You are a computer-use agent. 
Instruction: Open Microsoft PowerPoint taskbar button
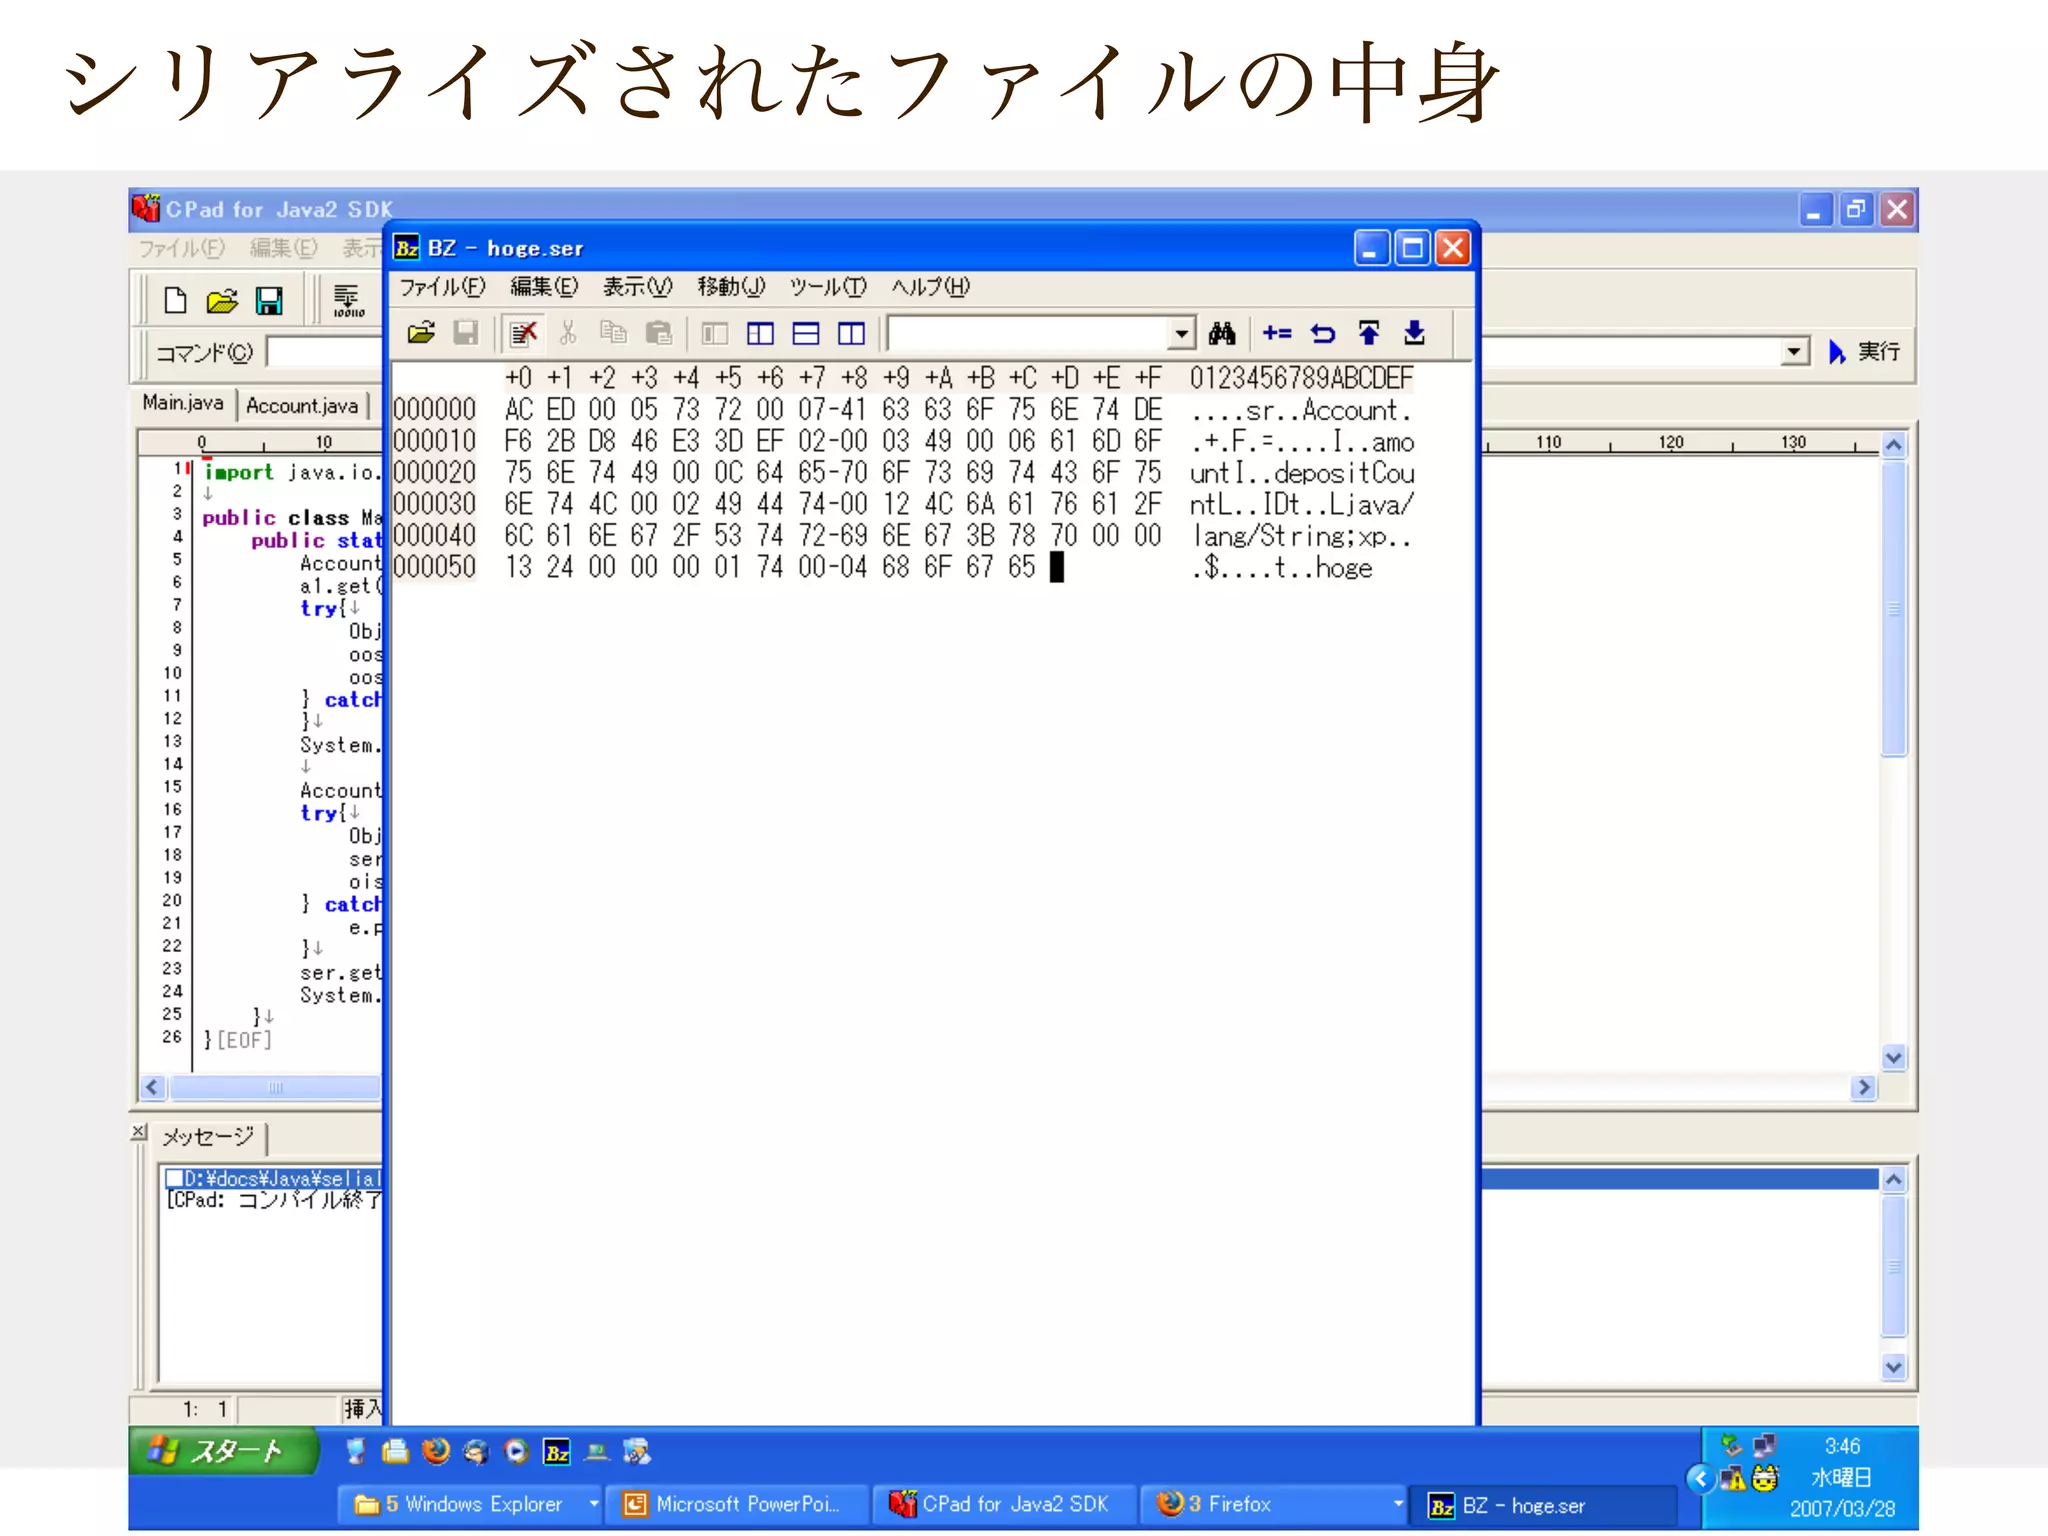pos(736,1504)
